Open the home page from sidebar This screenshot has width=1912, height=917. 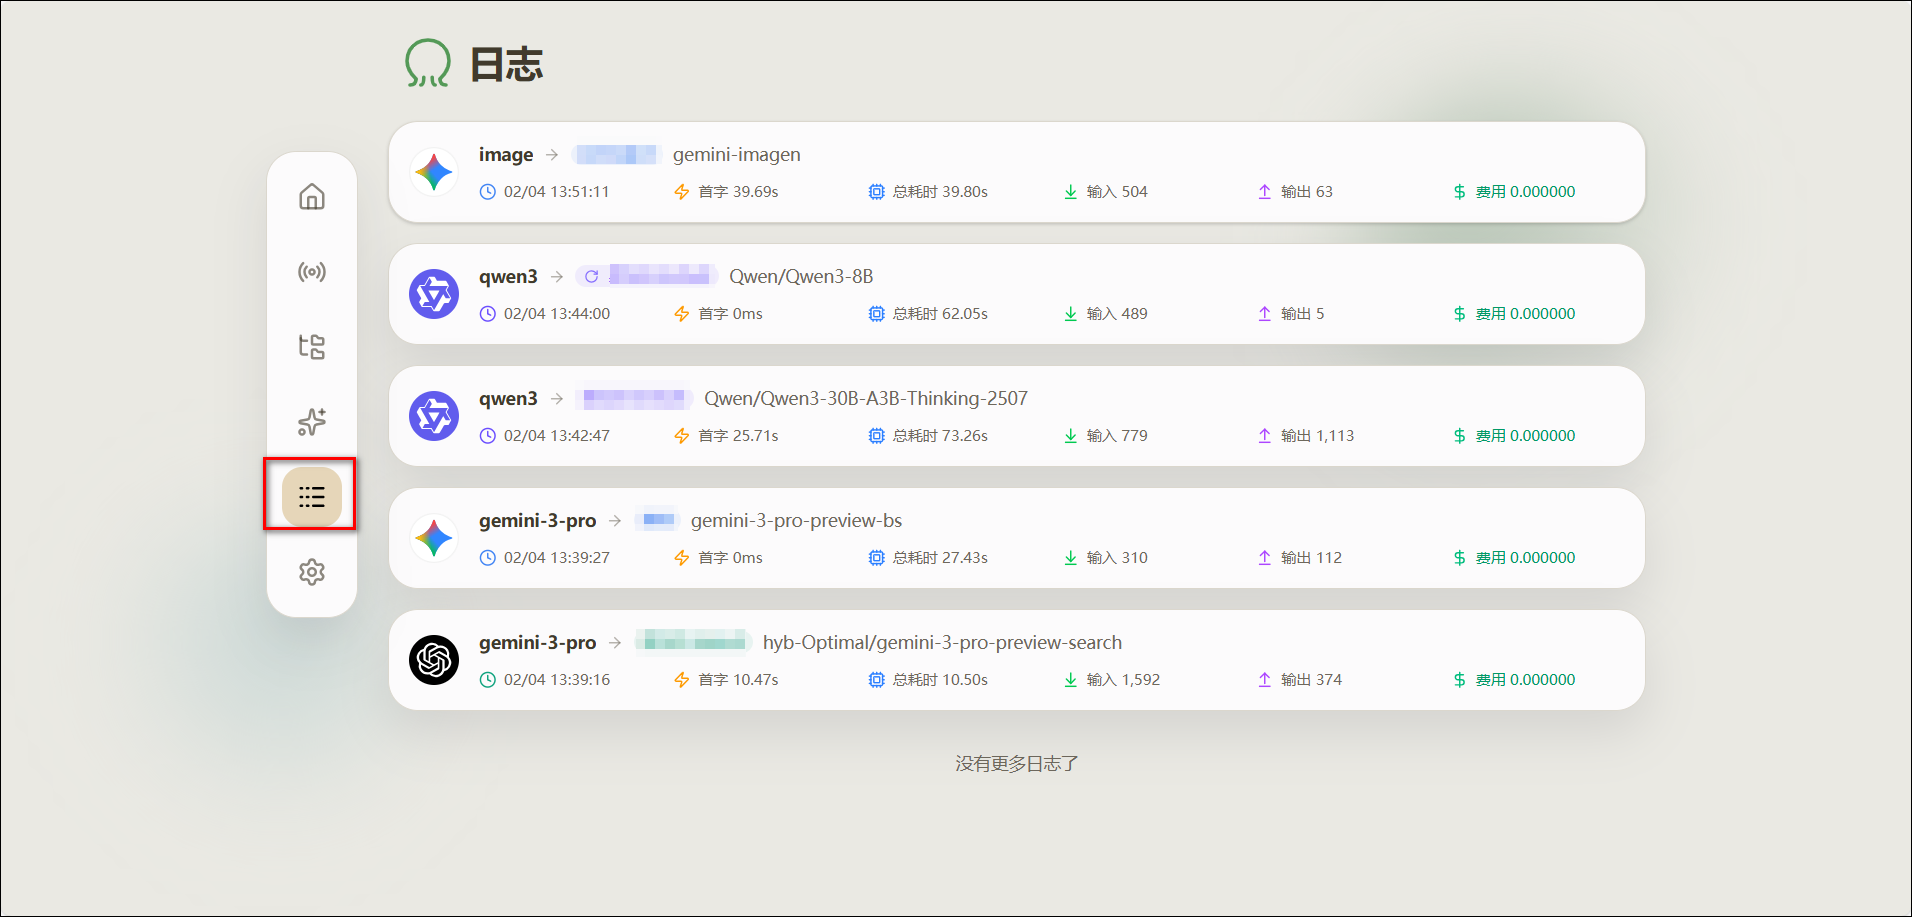click(x=312, y=197)
